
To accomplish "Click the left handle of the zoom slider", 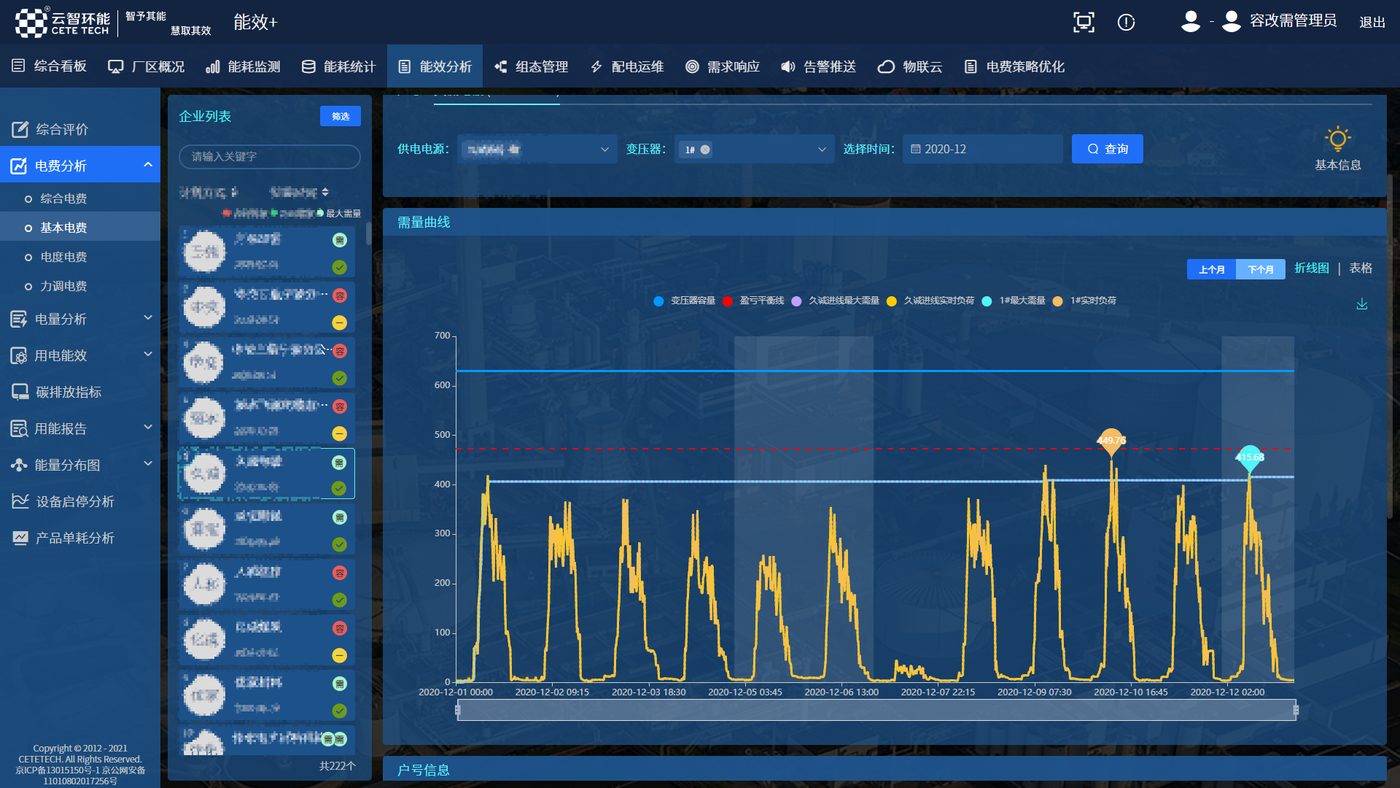I will [458, 710].
